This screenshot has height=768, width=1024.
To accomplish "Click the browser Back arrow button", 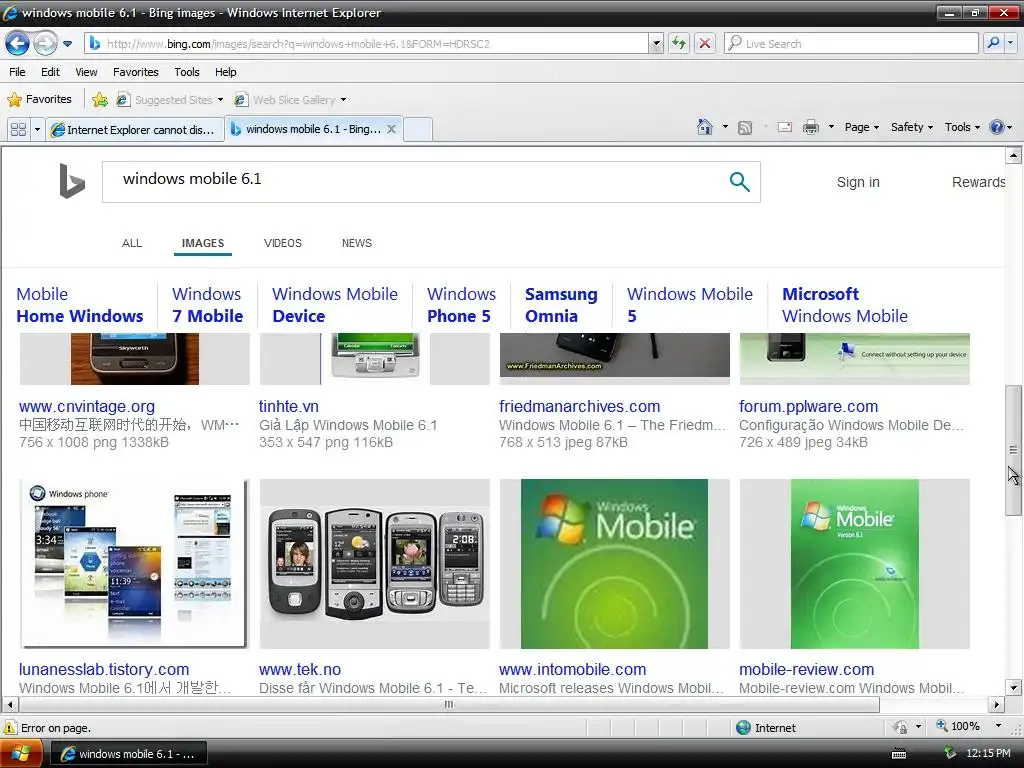I will click(17, 44).
